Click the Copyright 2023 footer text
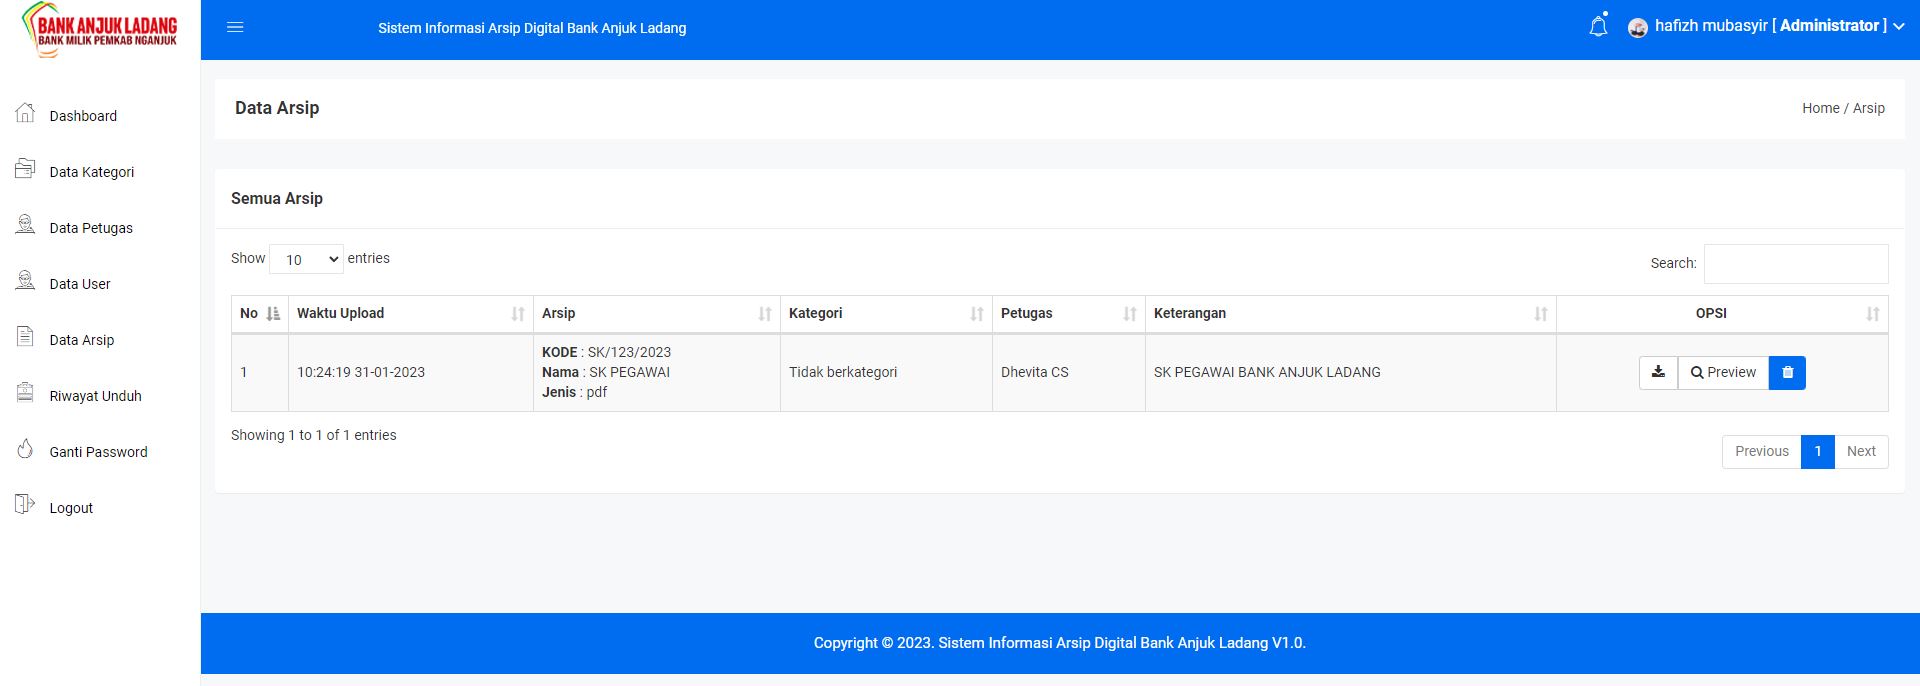 tap(1060, 643)
